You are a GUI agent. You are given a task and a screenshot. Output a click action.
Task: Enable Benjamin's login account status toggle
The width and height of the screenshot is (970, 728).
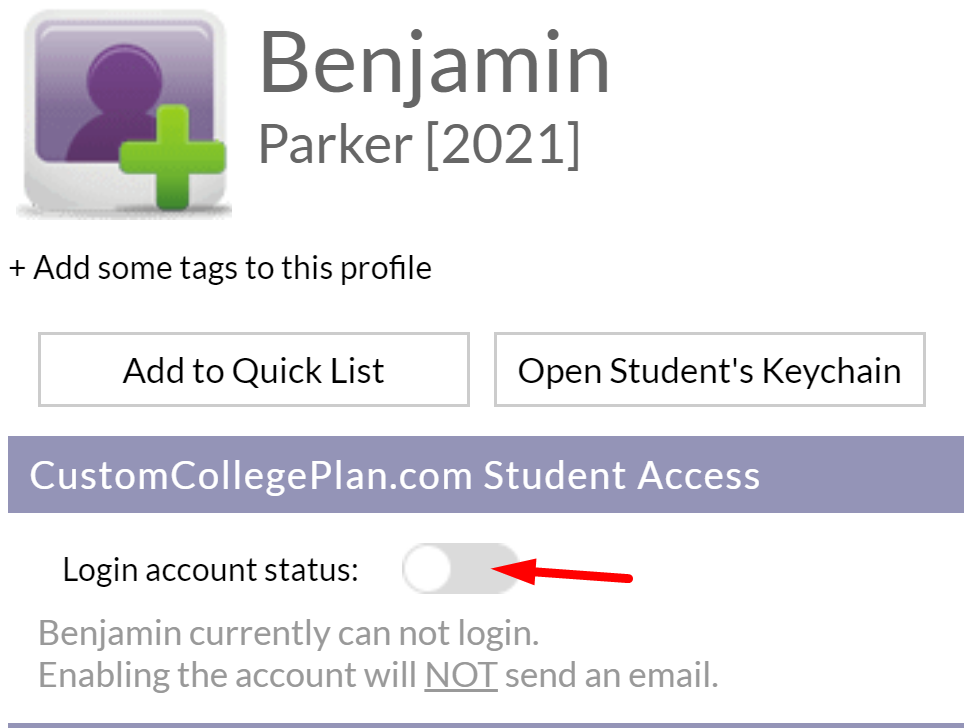pos(460,568)
